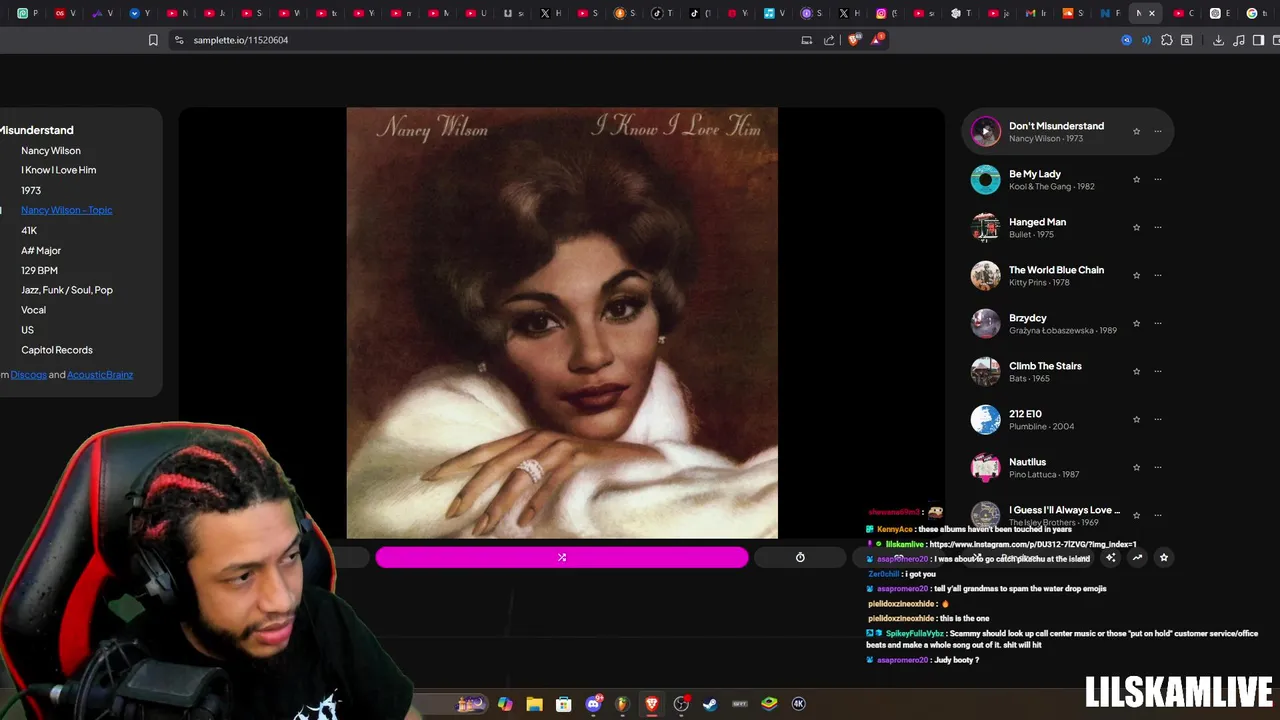Open the more menu for Be My Lady
This screenshot has height=720, width=1280.
(1158, 179)
